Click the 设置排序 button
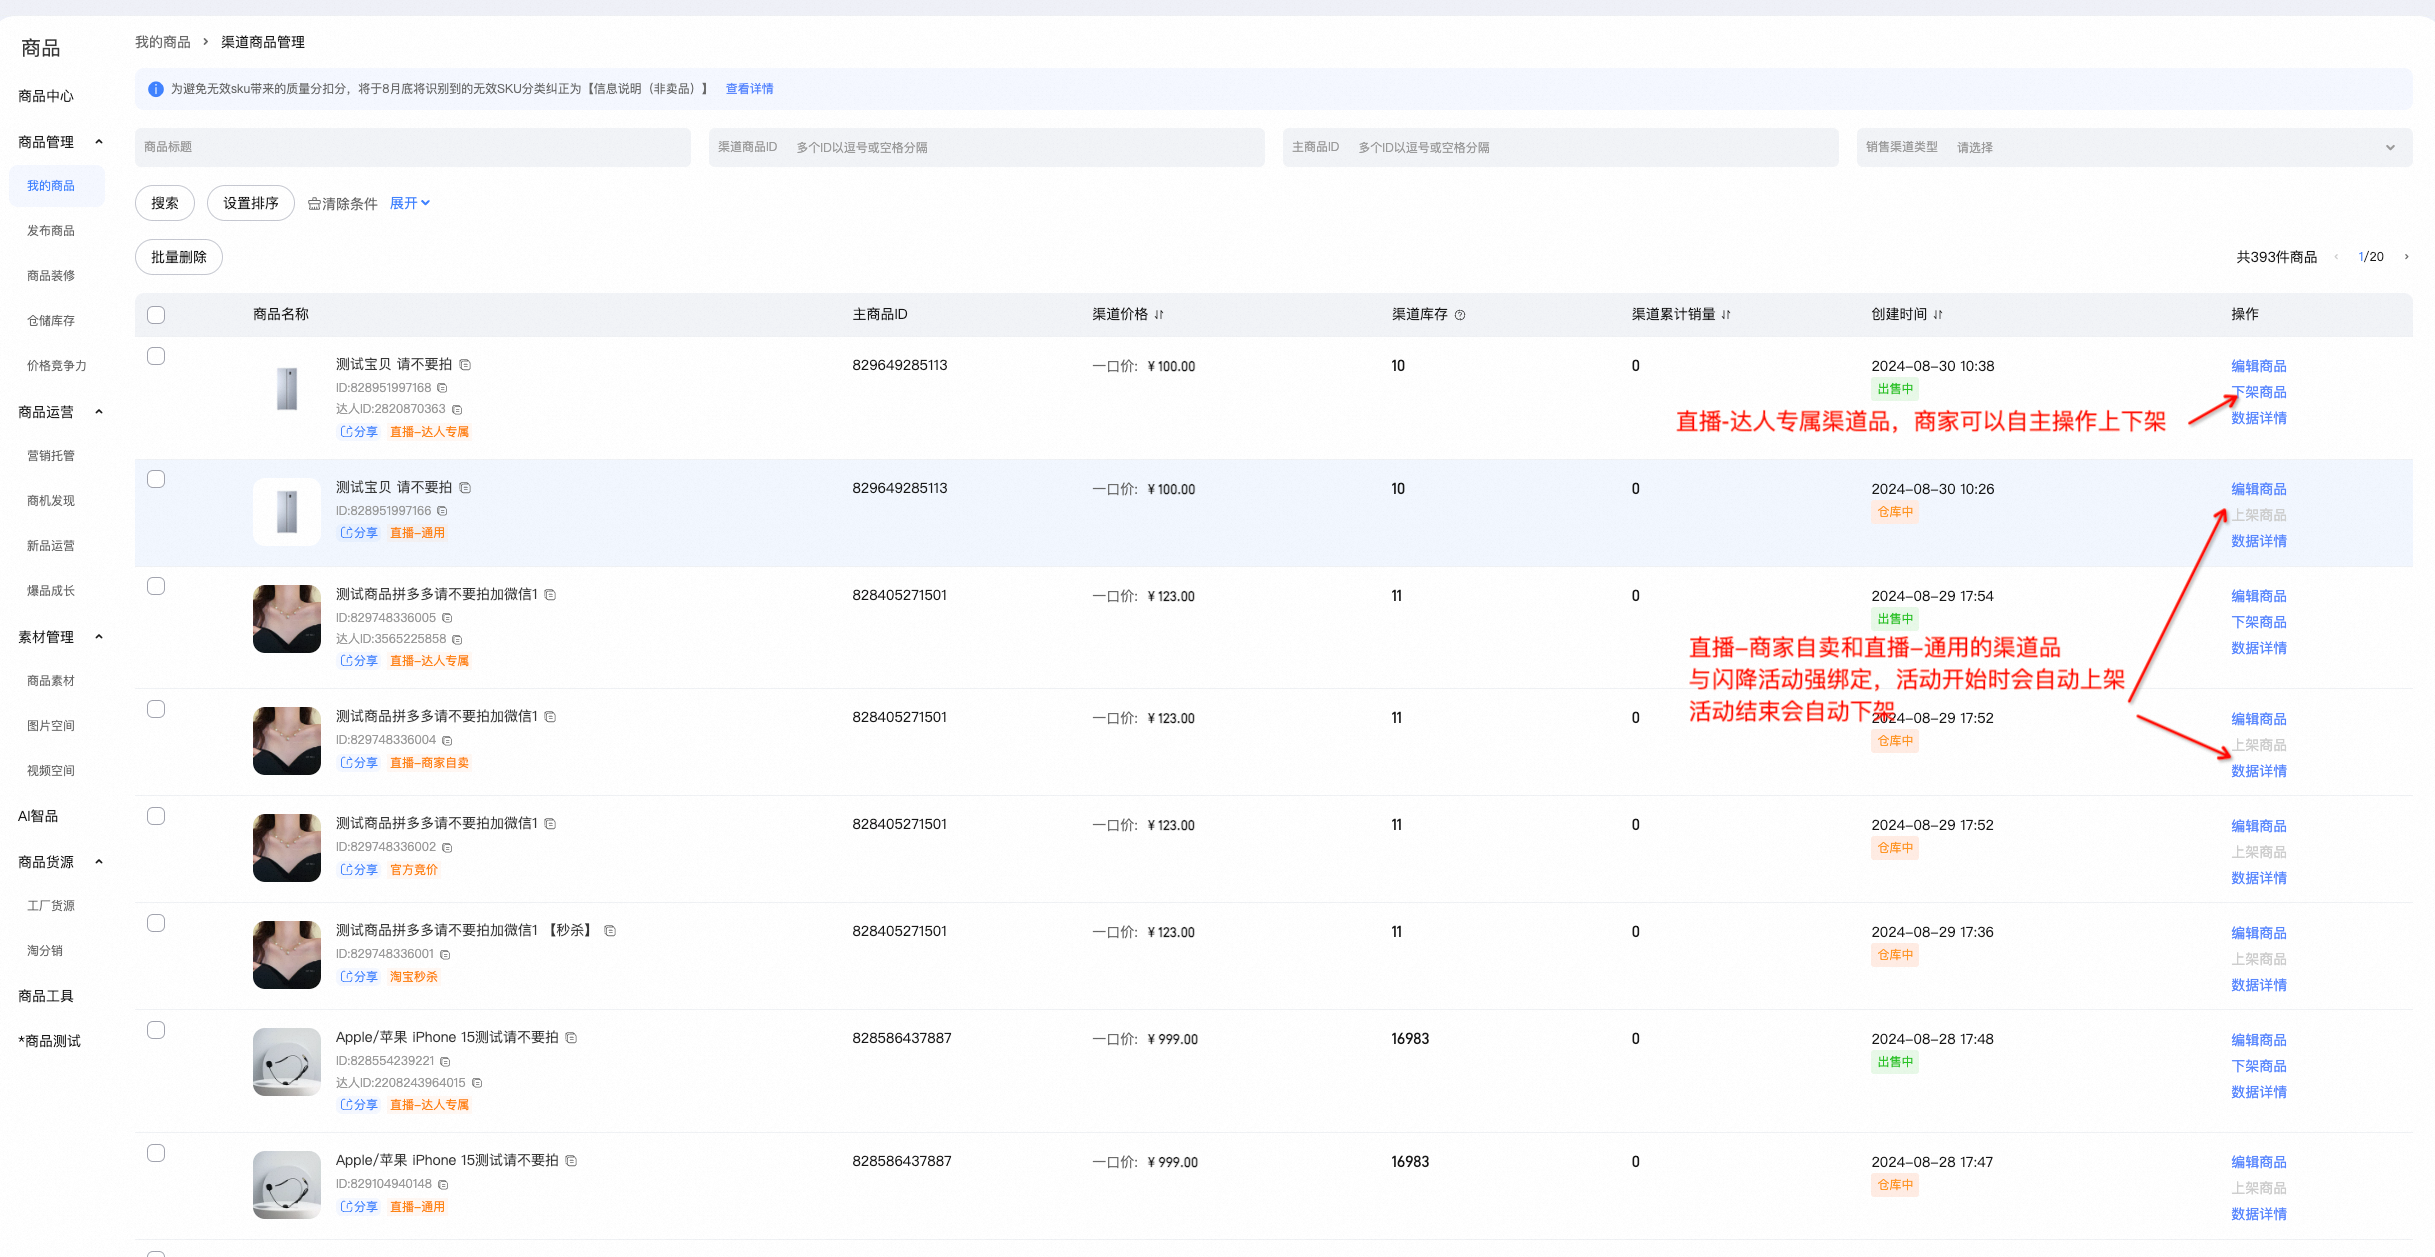This screenshot has width=2435, height=1257. point(251,203)
